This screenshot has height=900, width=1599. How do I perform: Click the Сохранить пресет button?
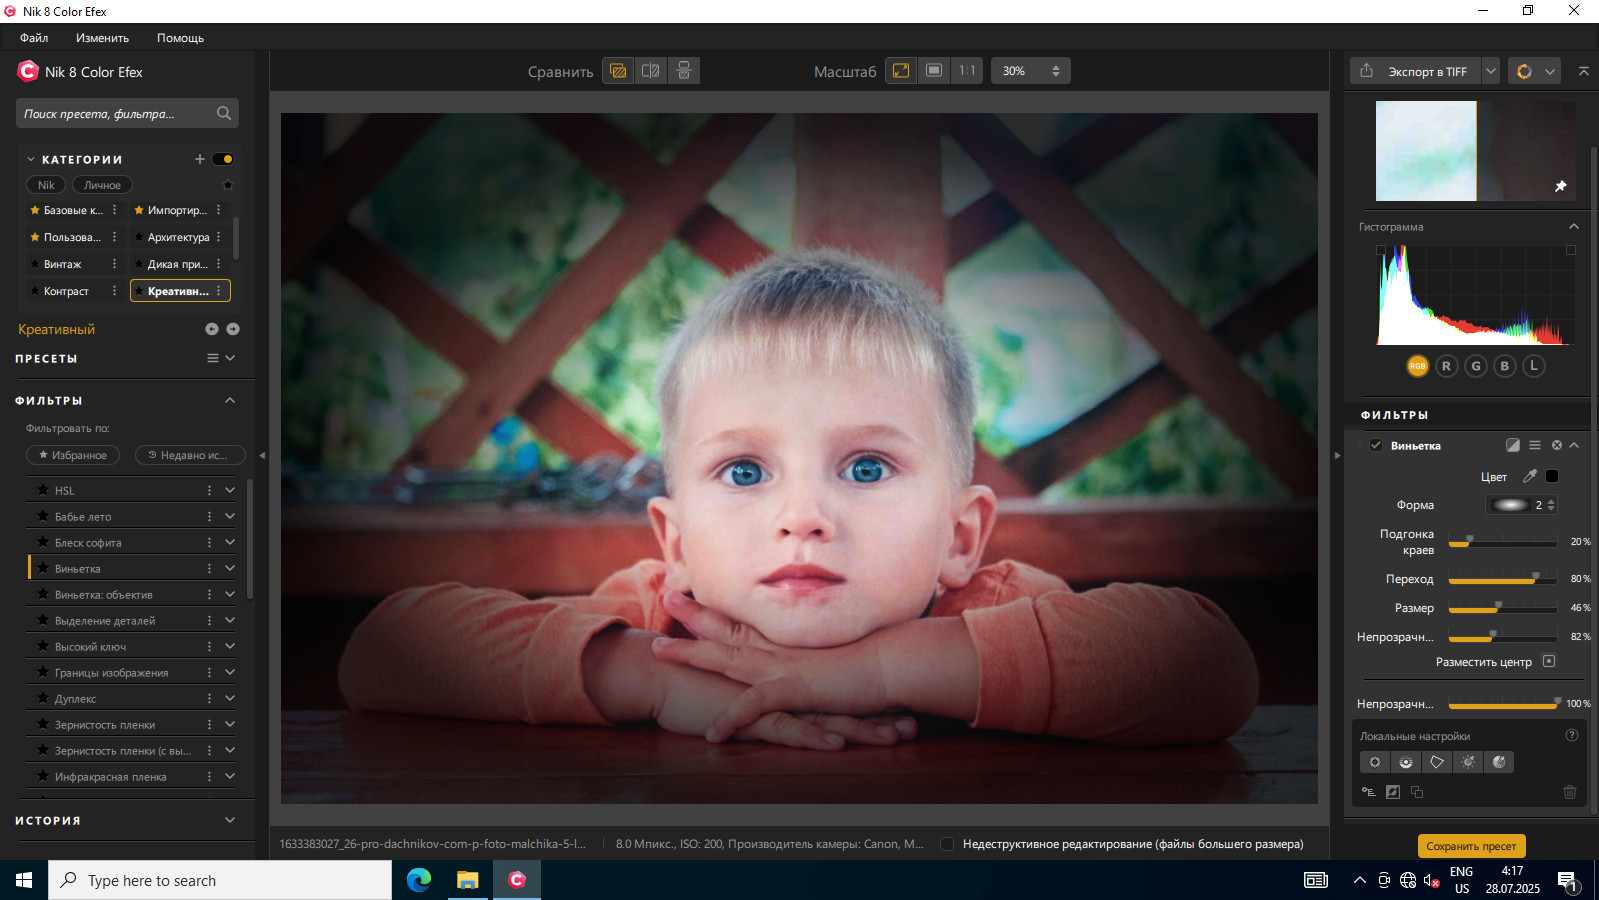tap(1471, 846)
